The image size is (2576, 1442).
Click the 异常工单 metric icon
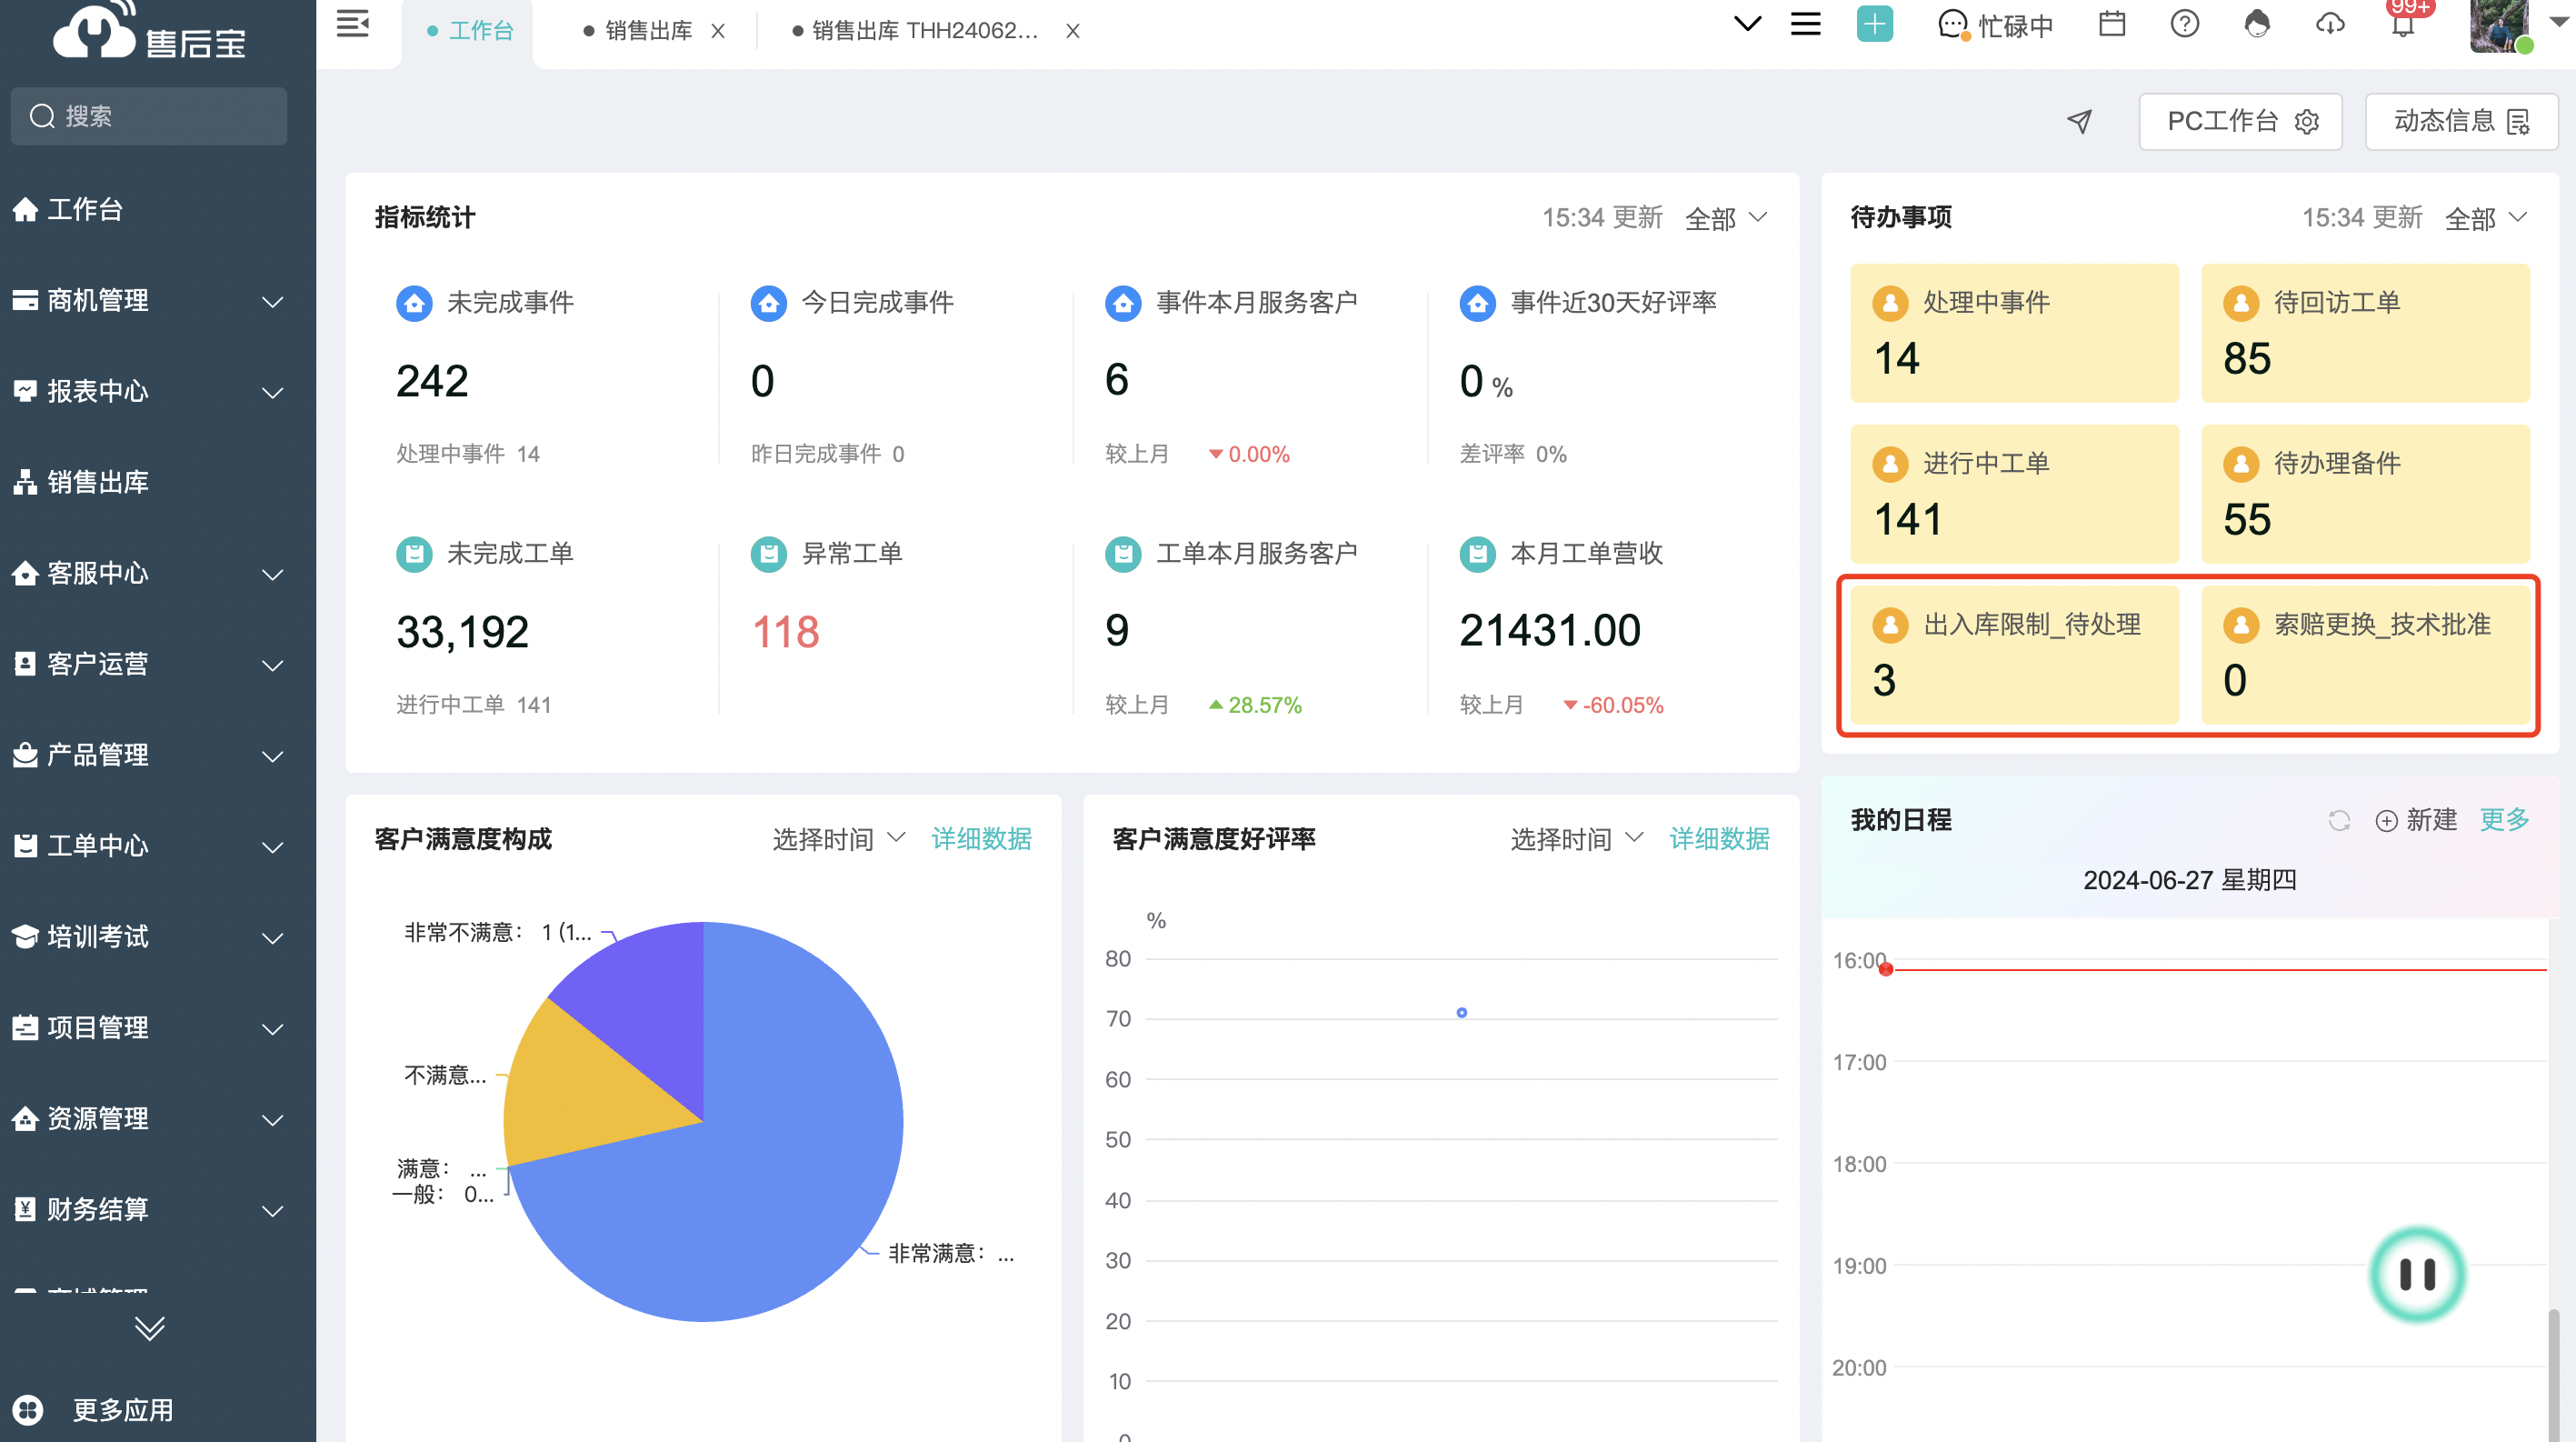point(768,554)
